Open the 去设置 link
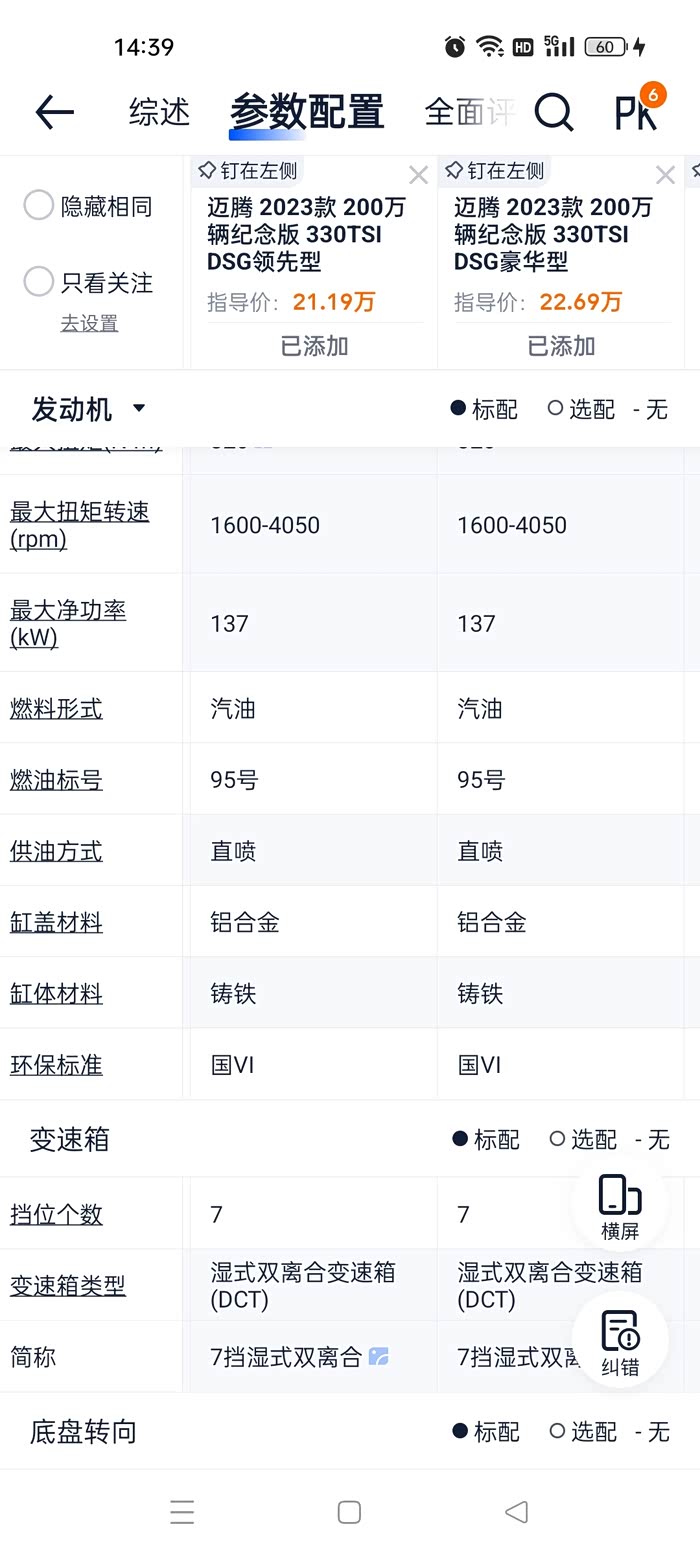700x1555 pixels. 89,323
